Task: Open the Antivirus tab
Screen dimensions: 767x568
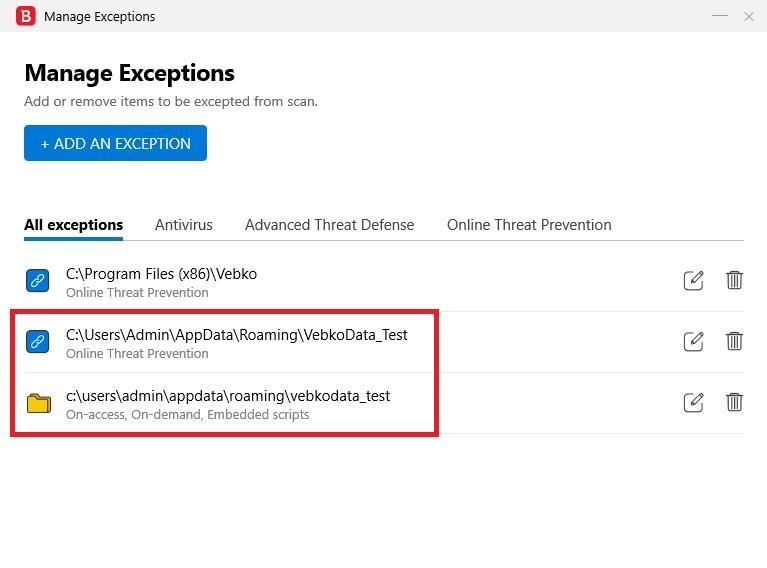Action: (x=183, y=225)
